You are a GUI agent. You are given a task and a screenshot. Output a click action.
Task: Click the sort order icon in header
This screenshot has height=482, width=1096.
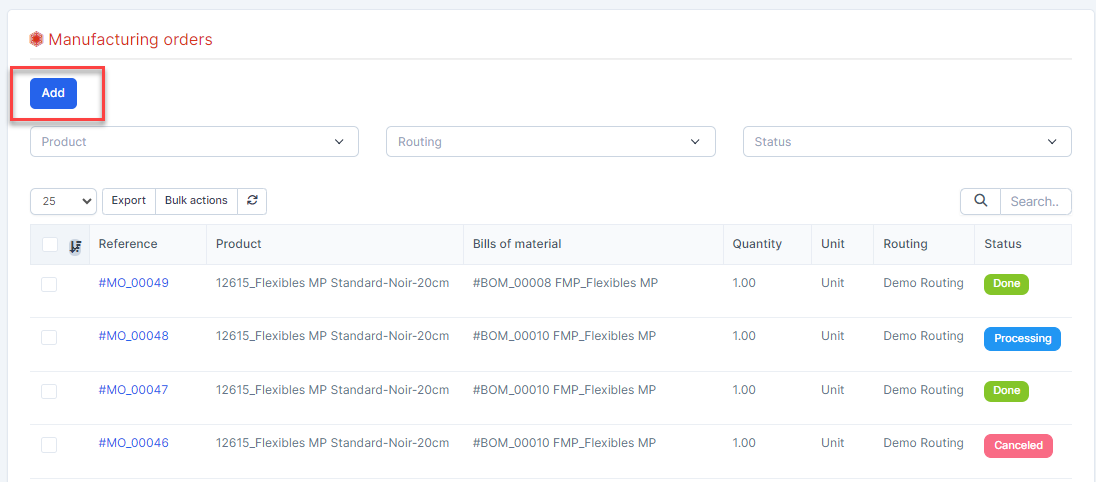click(75, 246)
